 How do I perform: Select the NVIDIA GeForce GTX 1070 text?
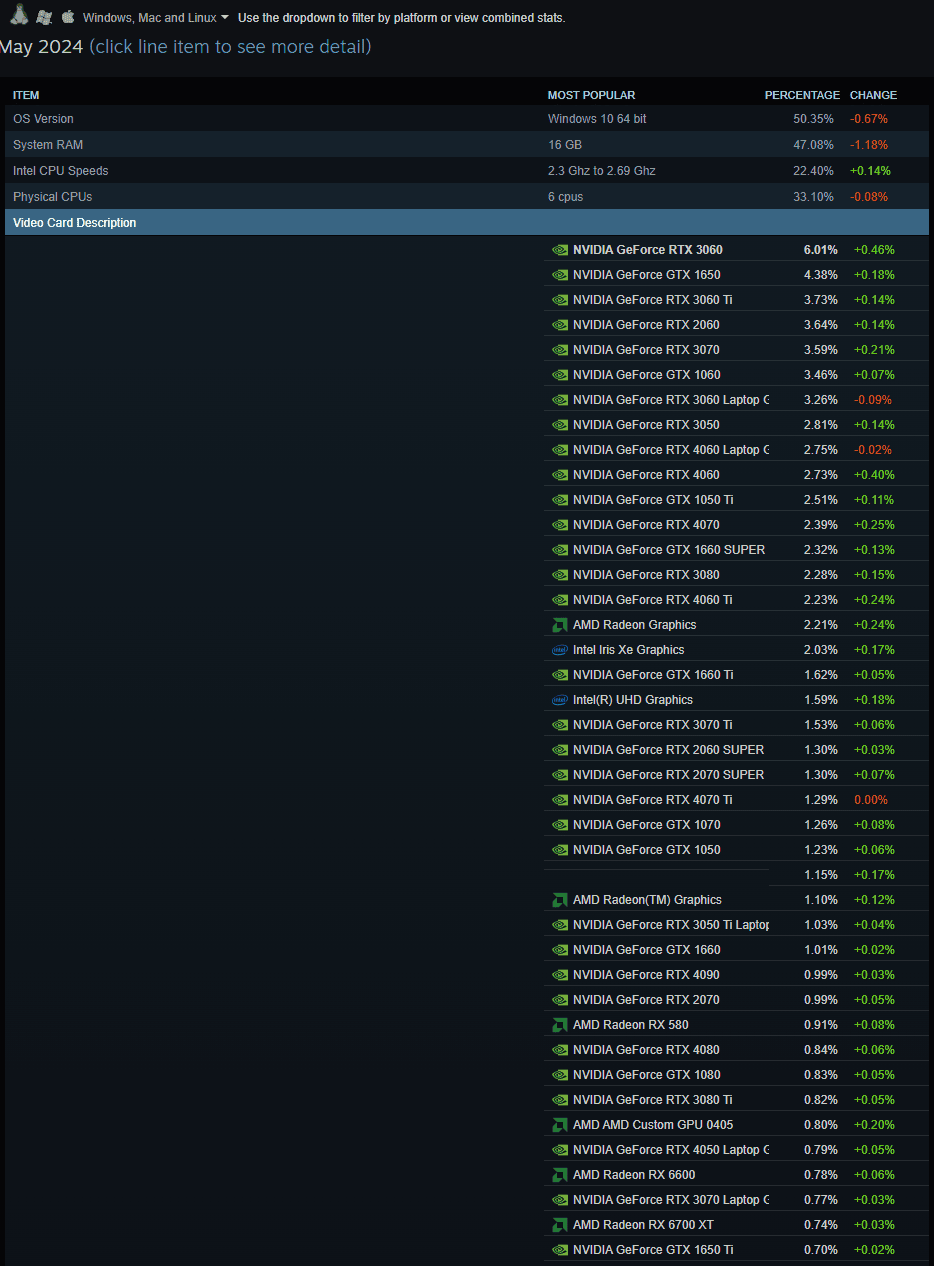click(x=647, y=825)
